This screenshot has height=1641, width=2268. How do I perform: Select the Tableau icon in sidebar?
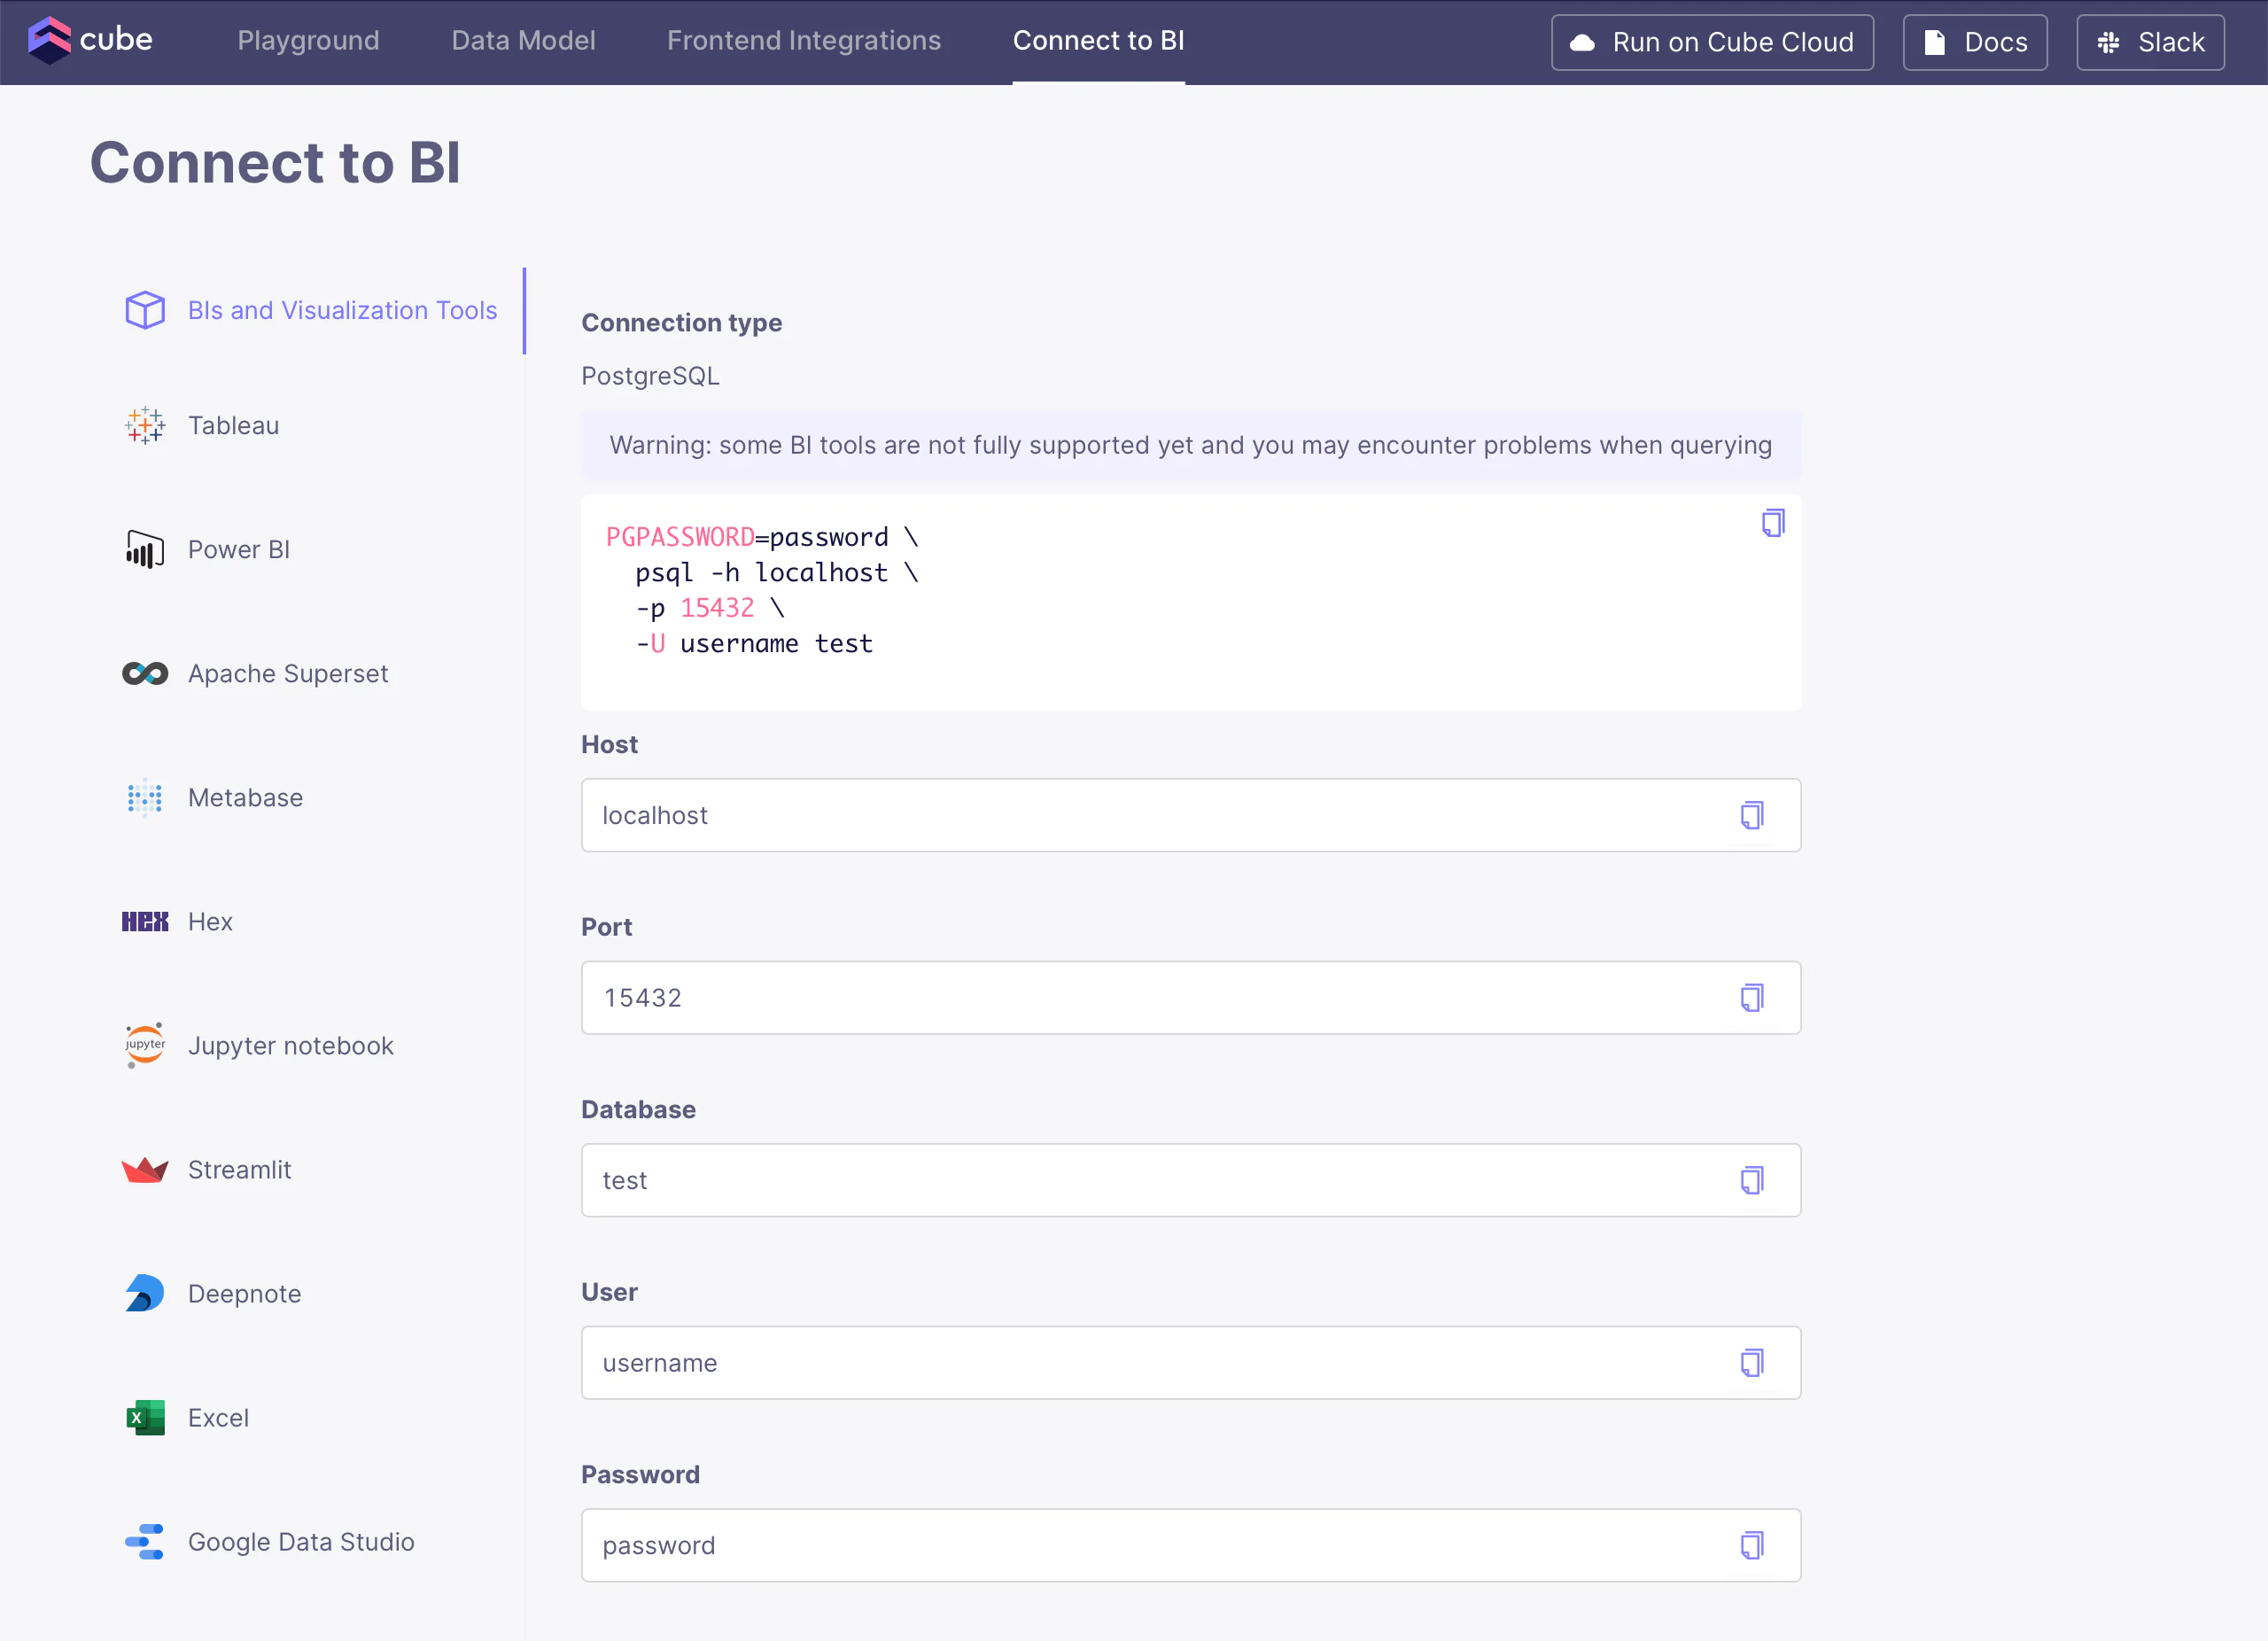[145, 425]
